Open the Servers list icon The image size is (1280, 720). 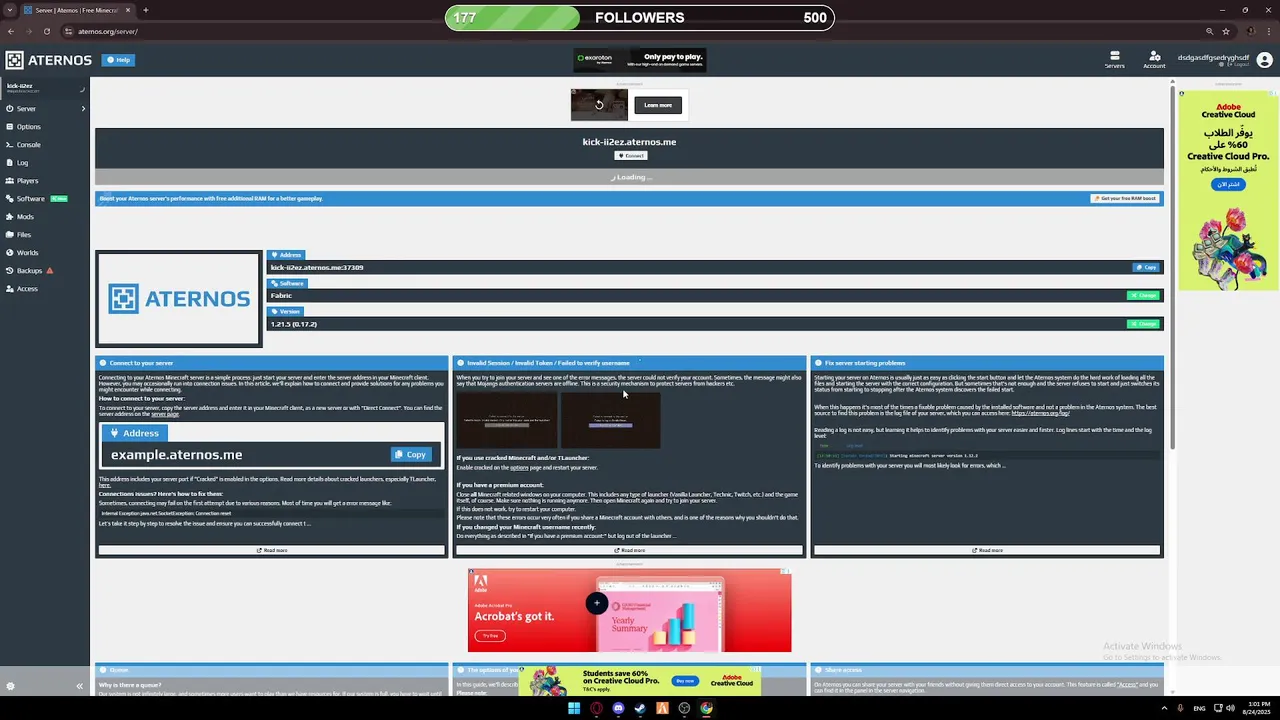1114,60
